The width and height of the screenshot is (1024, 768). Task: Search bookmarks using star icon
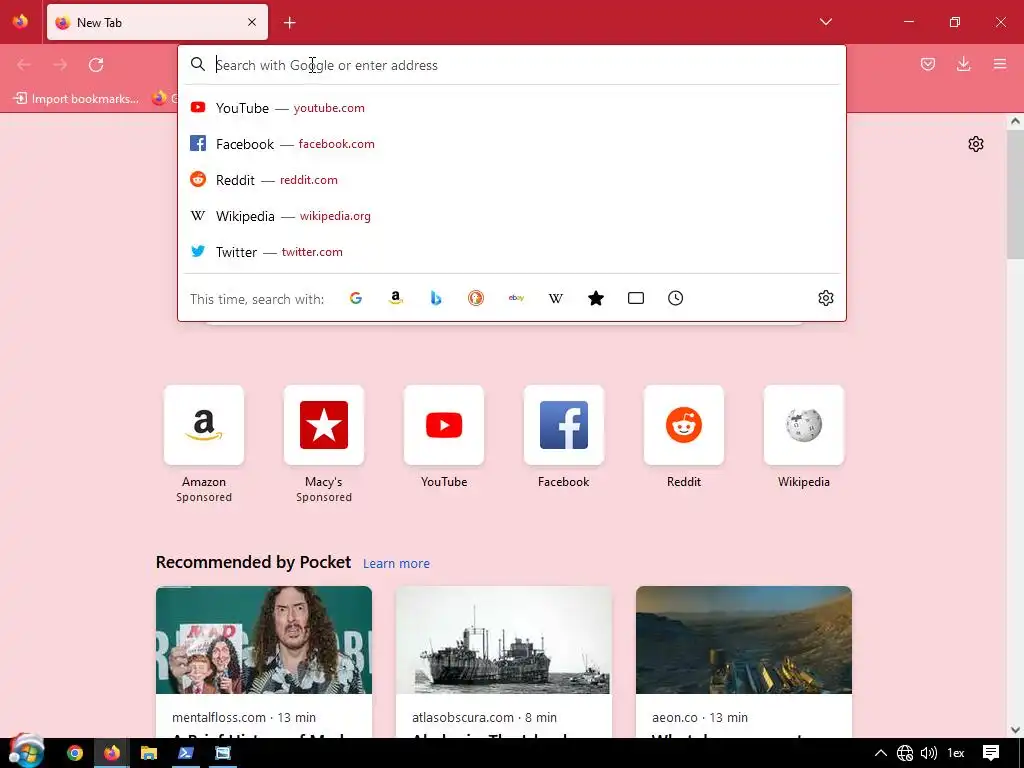click(596, 298)
